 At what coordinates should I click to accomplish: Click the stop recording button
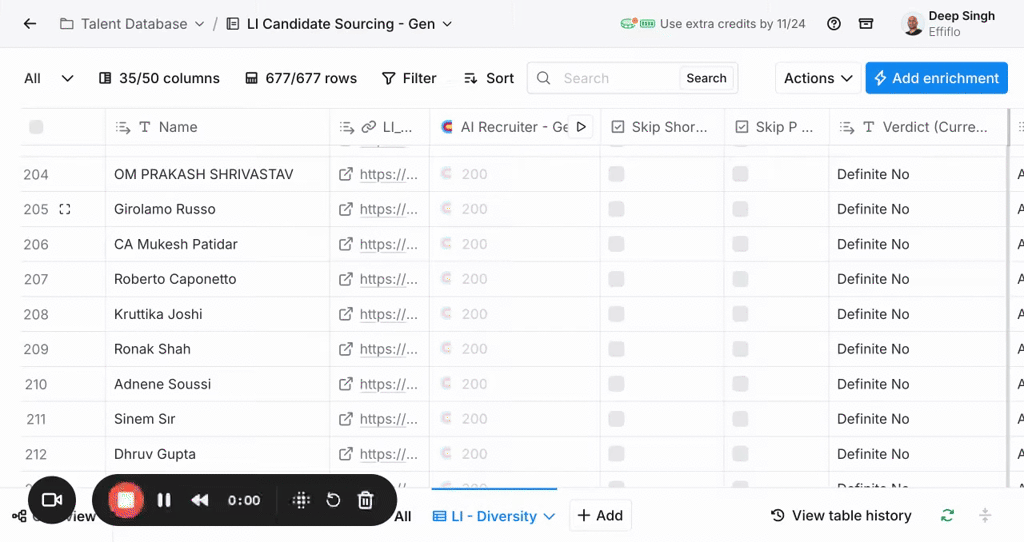tap(126, 500)
